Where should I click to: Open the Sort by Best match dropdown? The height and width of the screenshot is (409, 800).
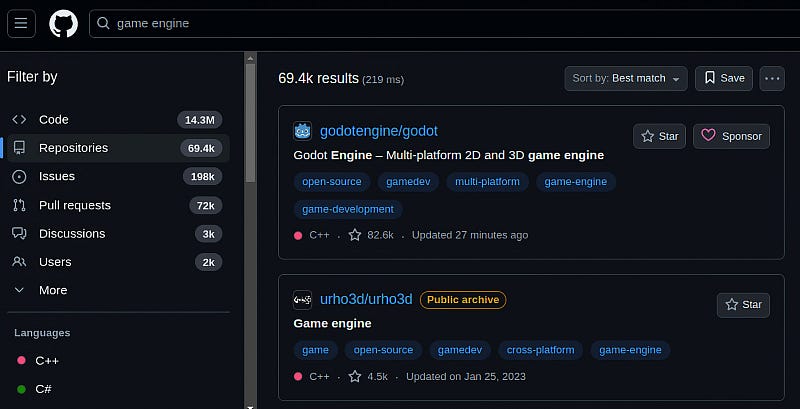(x=626, y=79)
